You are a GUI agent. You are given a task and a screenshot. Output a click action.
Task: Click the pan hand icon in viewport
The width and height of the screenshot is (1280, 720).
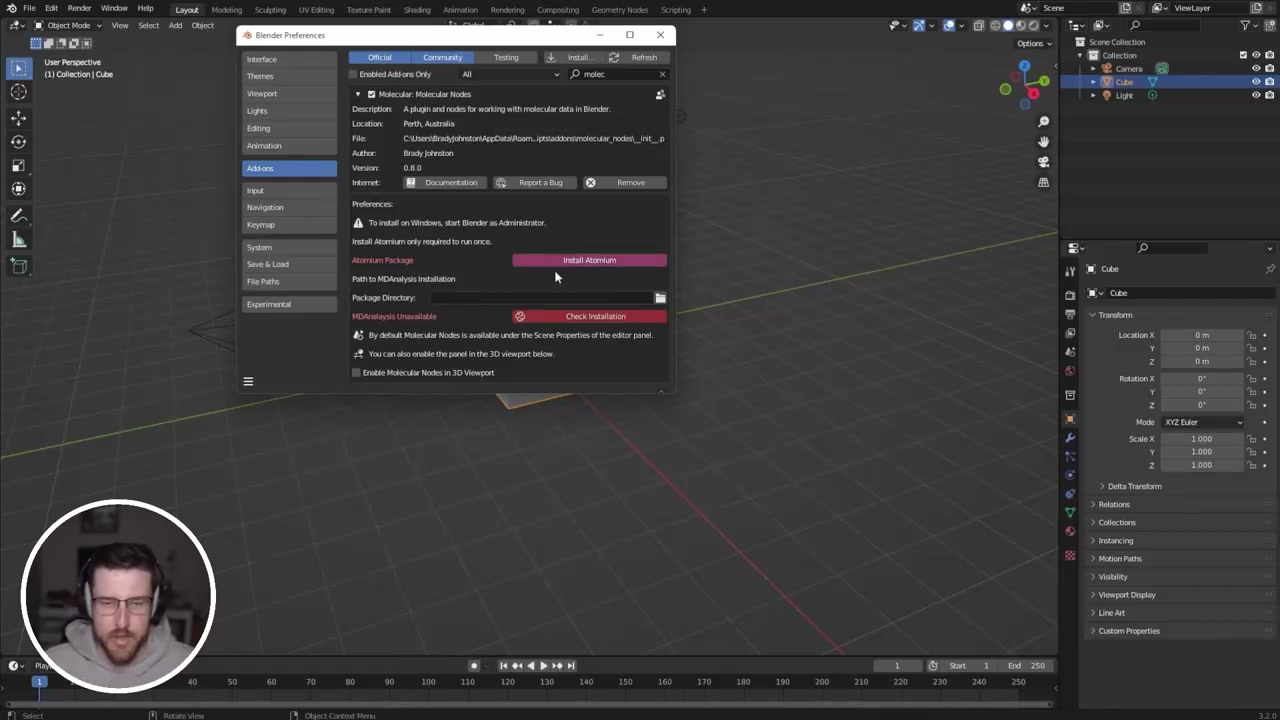pyautogui.click(x=1043, y=142)
